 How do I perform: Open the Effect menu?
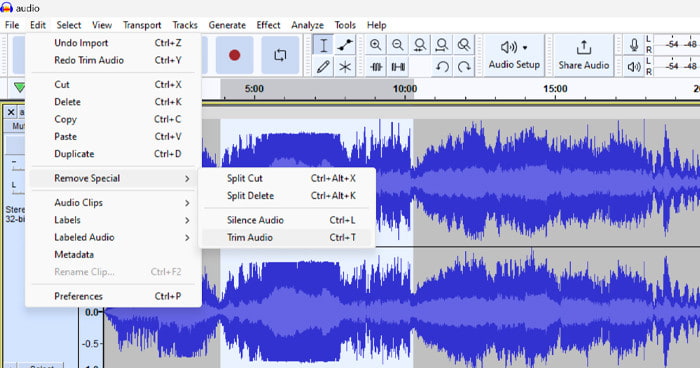tap(268, 25)
